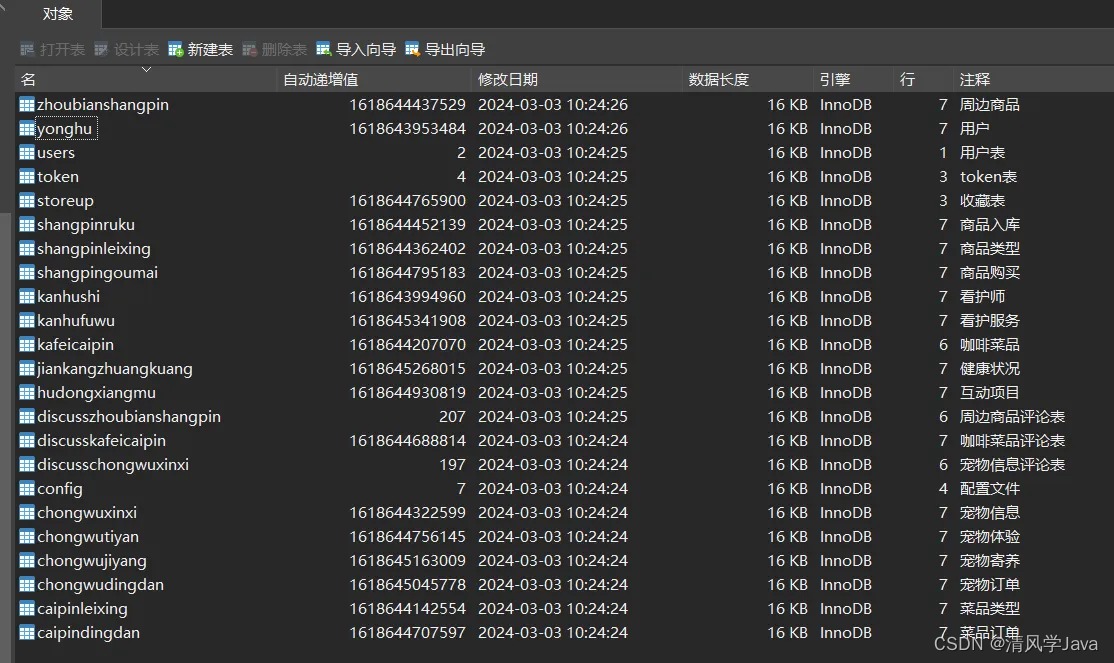
Task: Click the comment 宠物信息评论表
Action: 1012,465
